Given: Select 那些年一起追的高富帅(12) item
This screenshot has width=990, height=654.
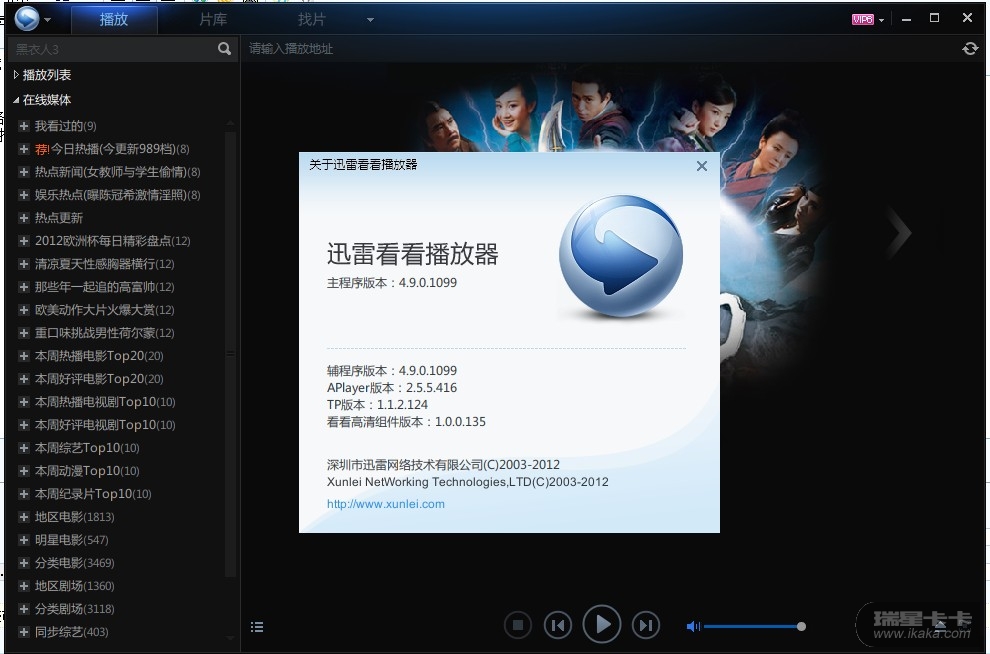Looking at the screenshot, I should coord(104,287).
